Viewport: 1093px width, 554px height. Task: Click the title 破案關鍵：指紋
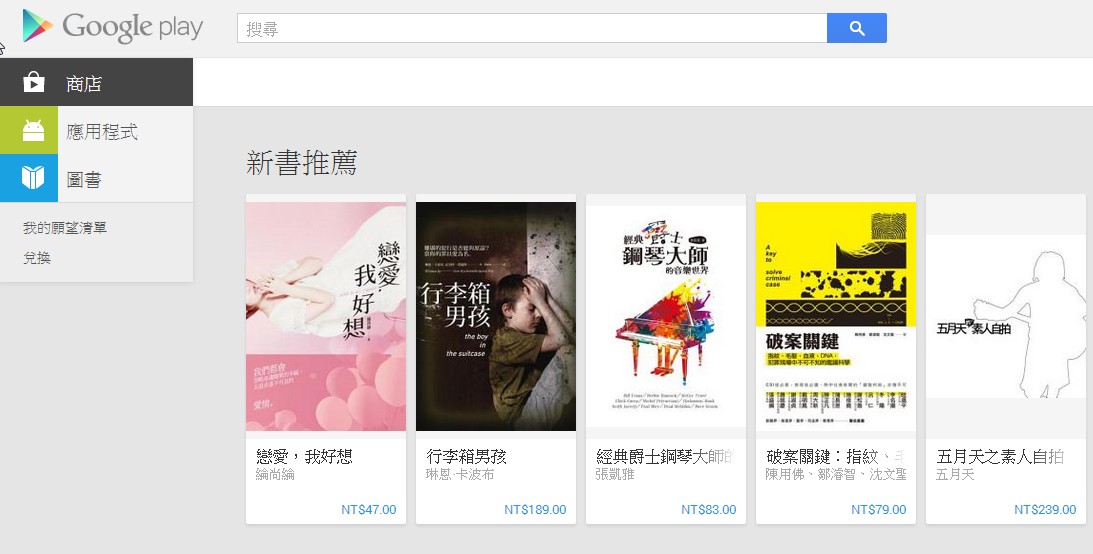pyautogui.click(x=836, y=456)
